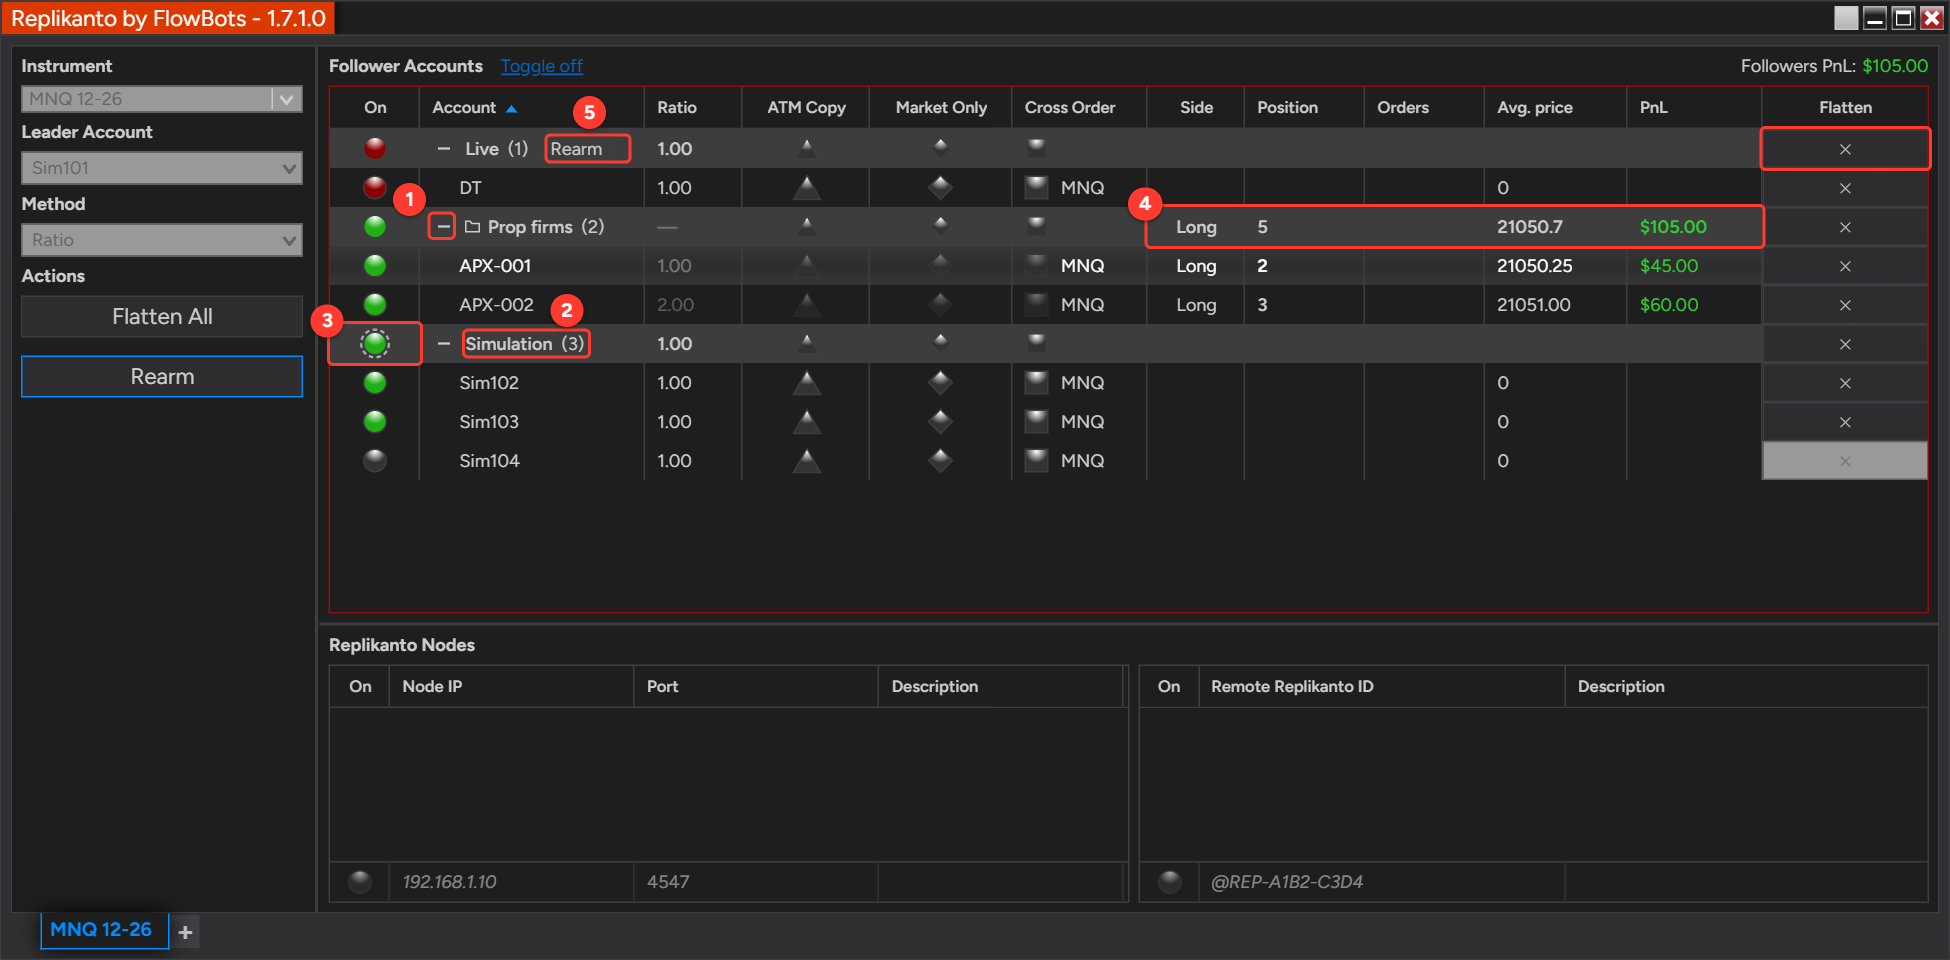Toggle ATM Copy triangle for APX-001
This screenshot has width=1950, height=960.
click(806, 265)
